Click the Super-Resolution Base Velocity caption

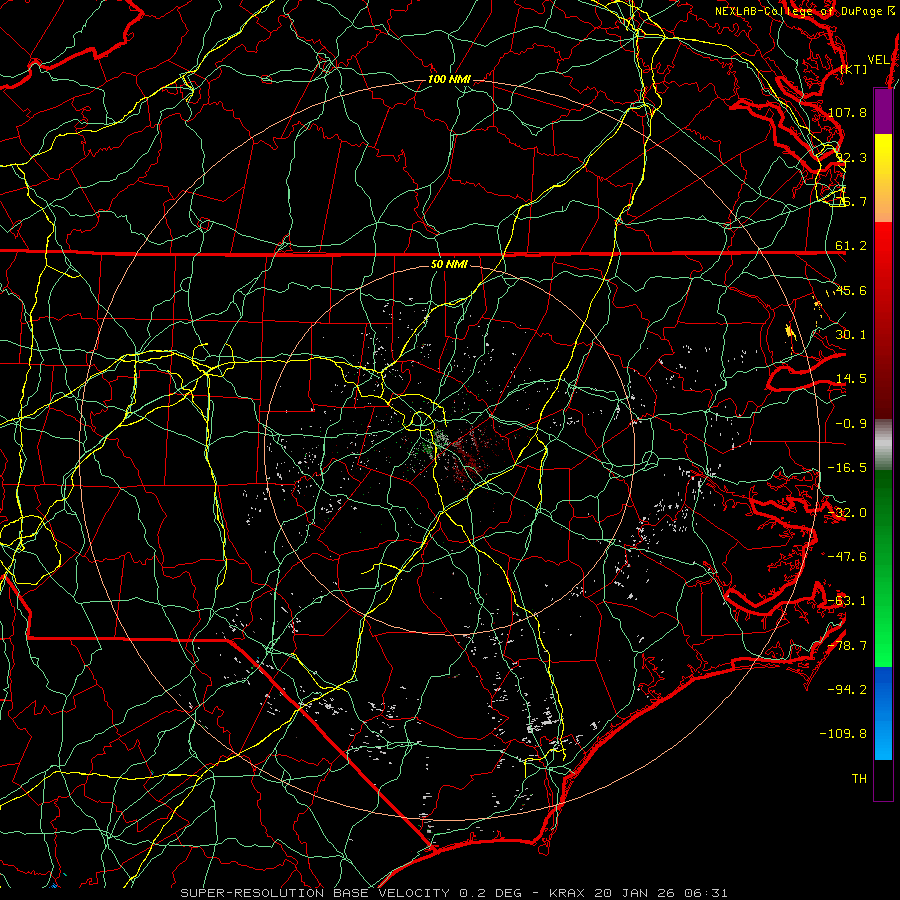point(453,893)
